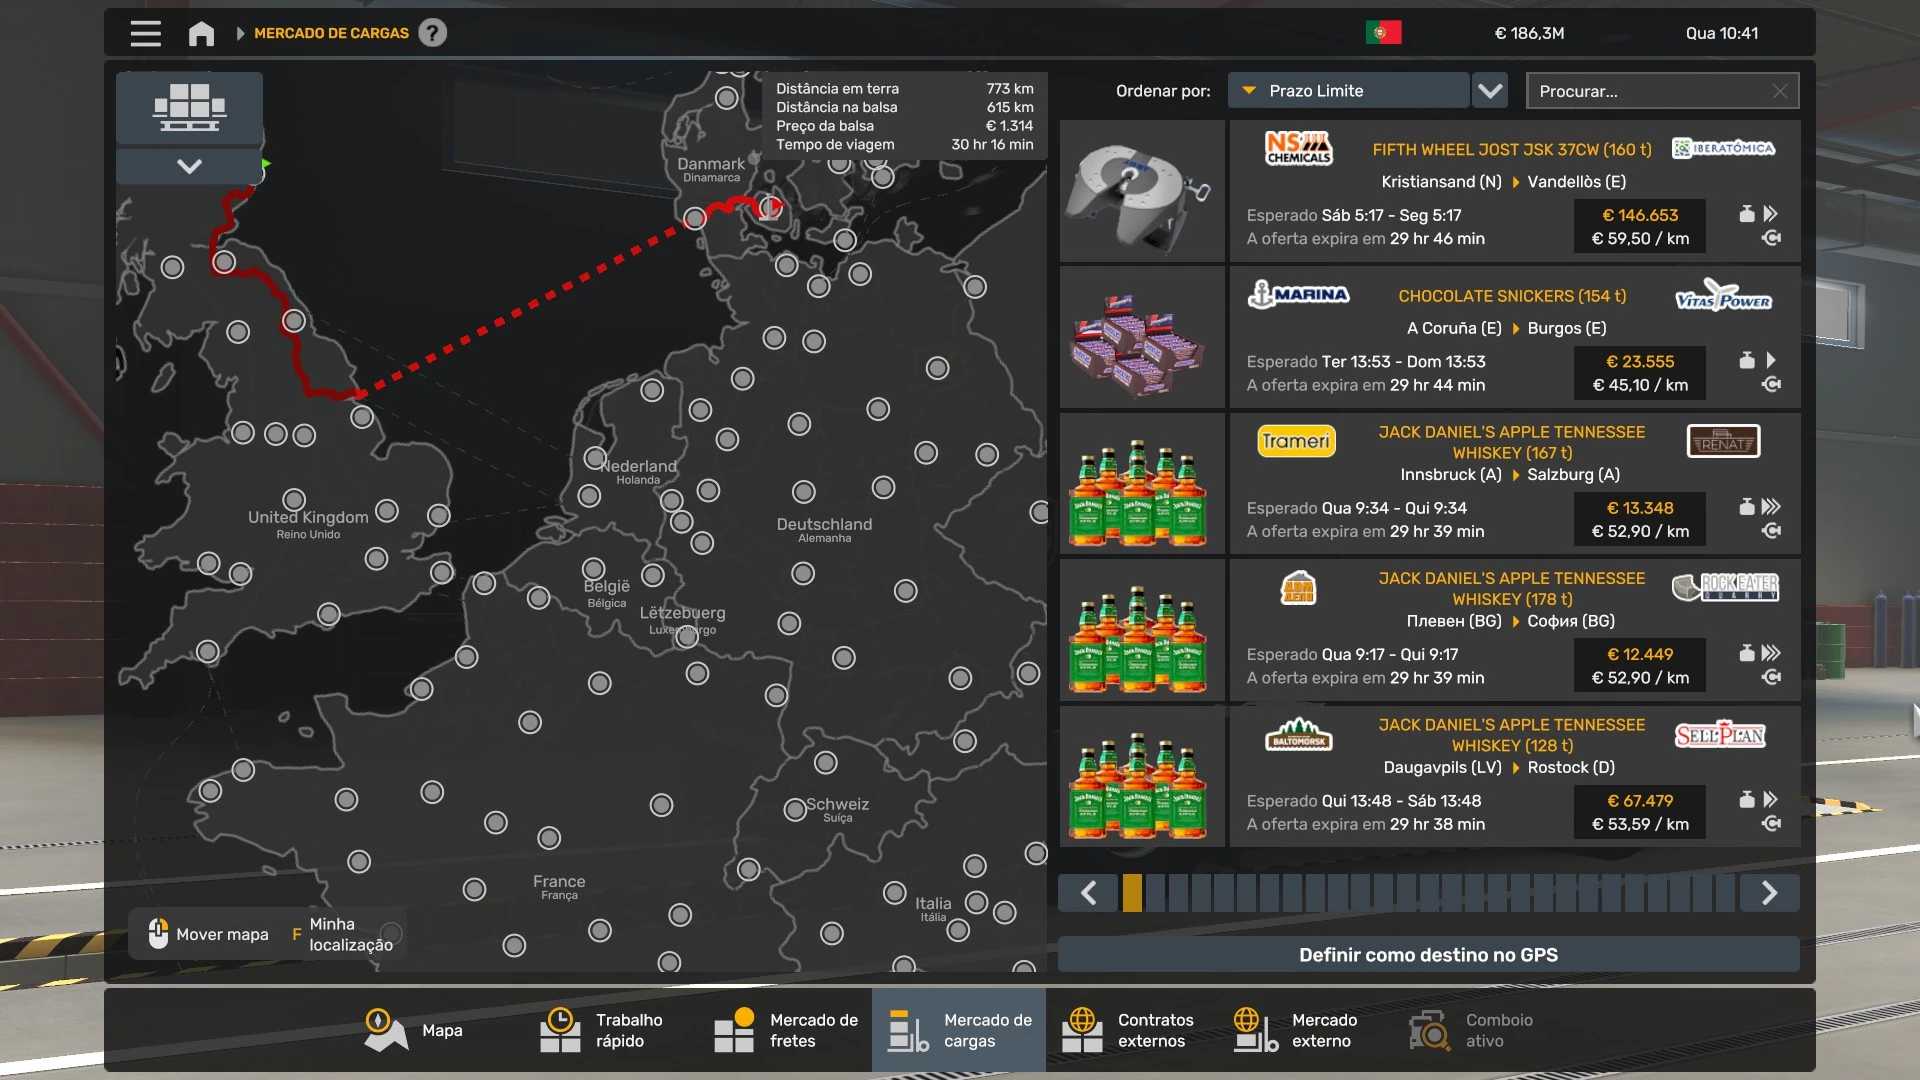Open the hamburger main menu

click(x=145, y=33)
